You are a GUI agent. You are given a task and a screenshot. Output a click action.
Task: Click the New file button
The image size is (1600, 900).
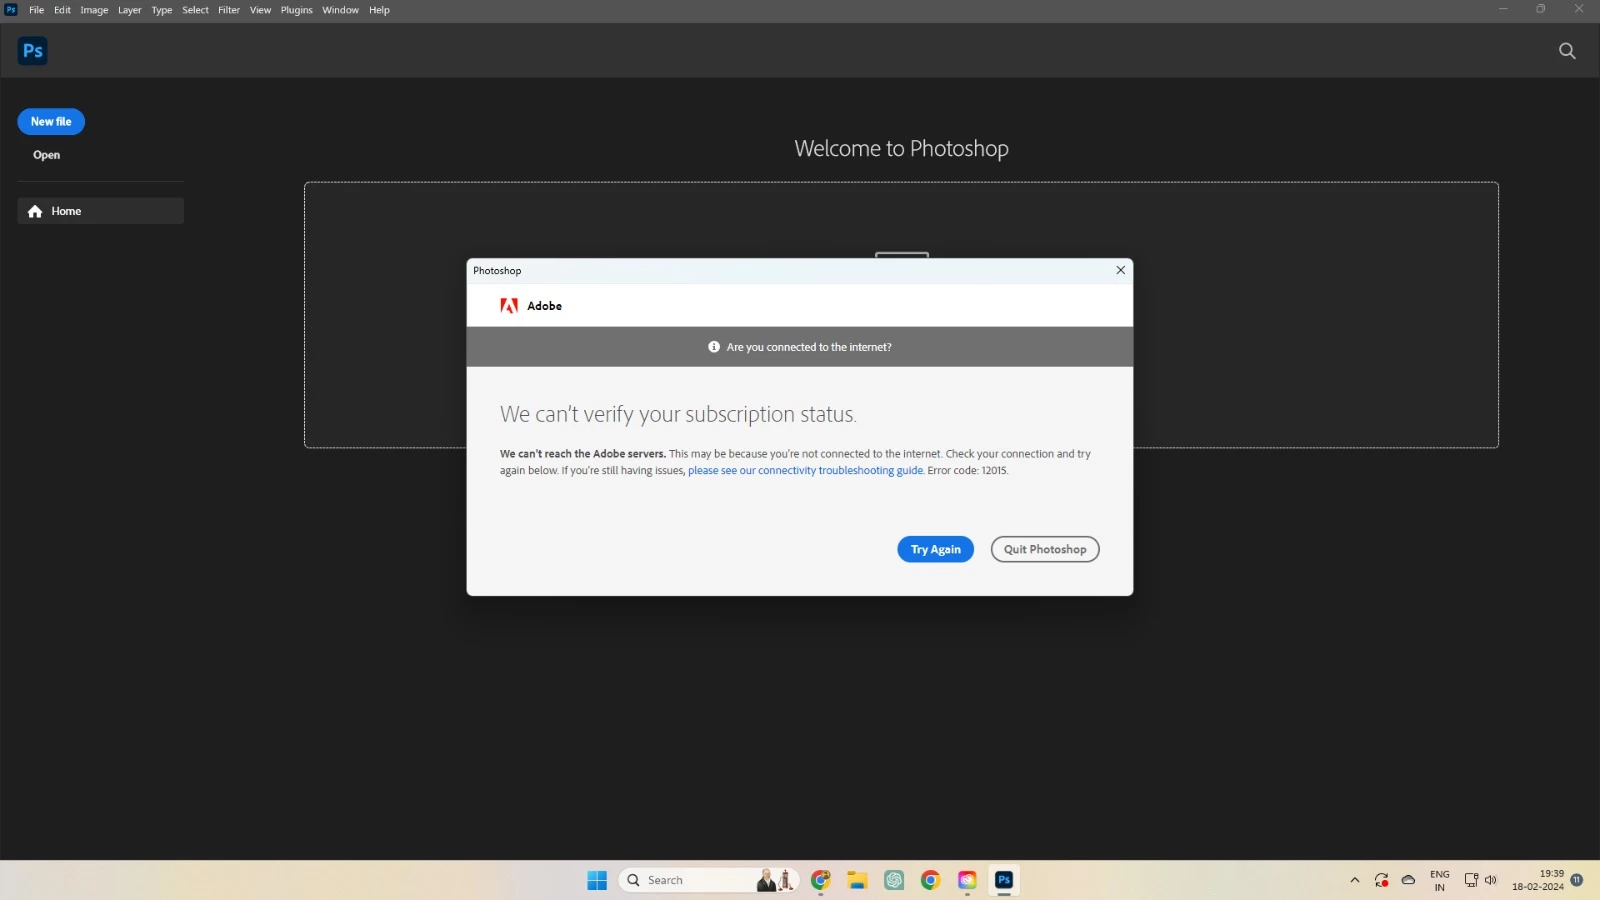tap(51, 122)
